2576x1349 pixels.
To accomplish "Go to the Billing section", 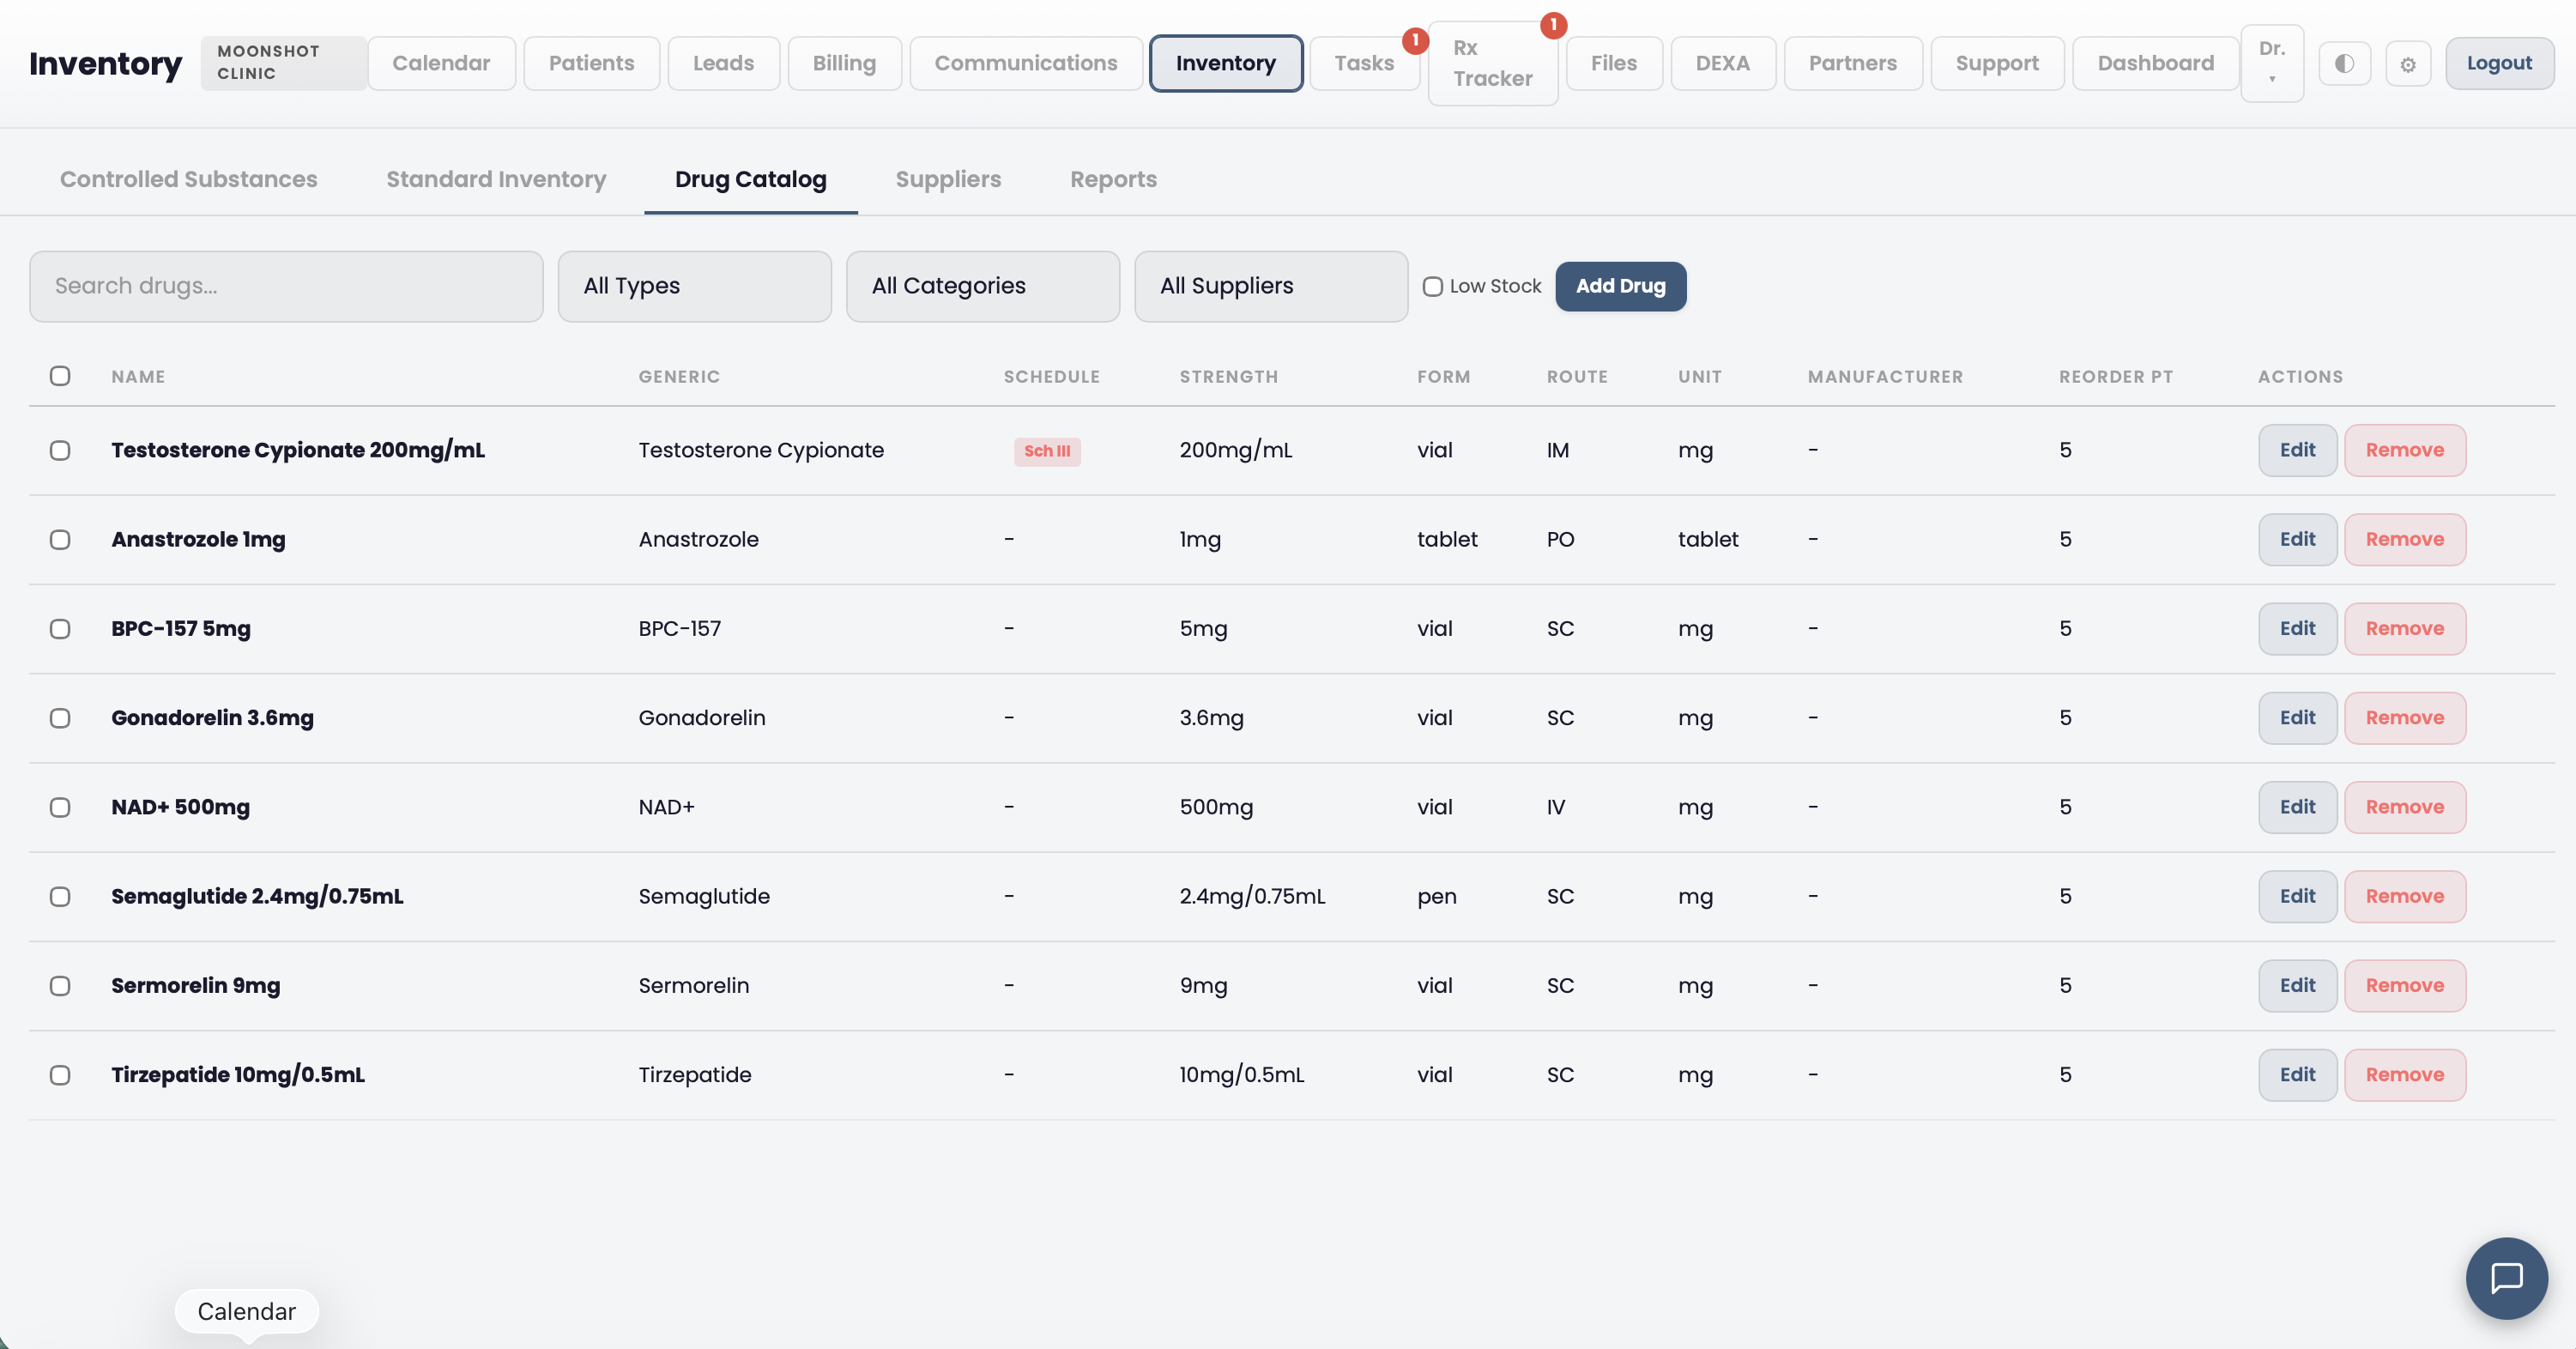I will coord(844,62).
